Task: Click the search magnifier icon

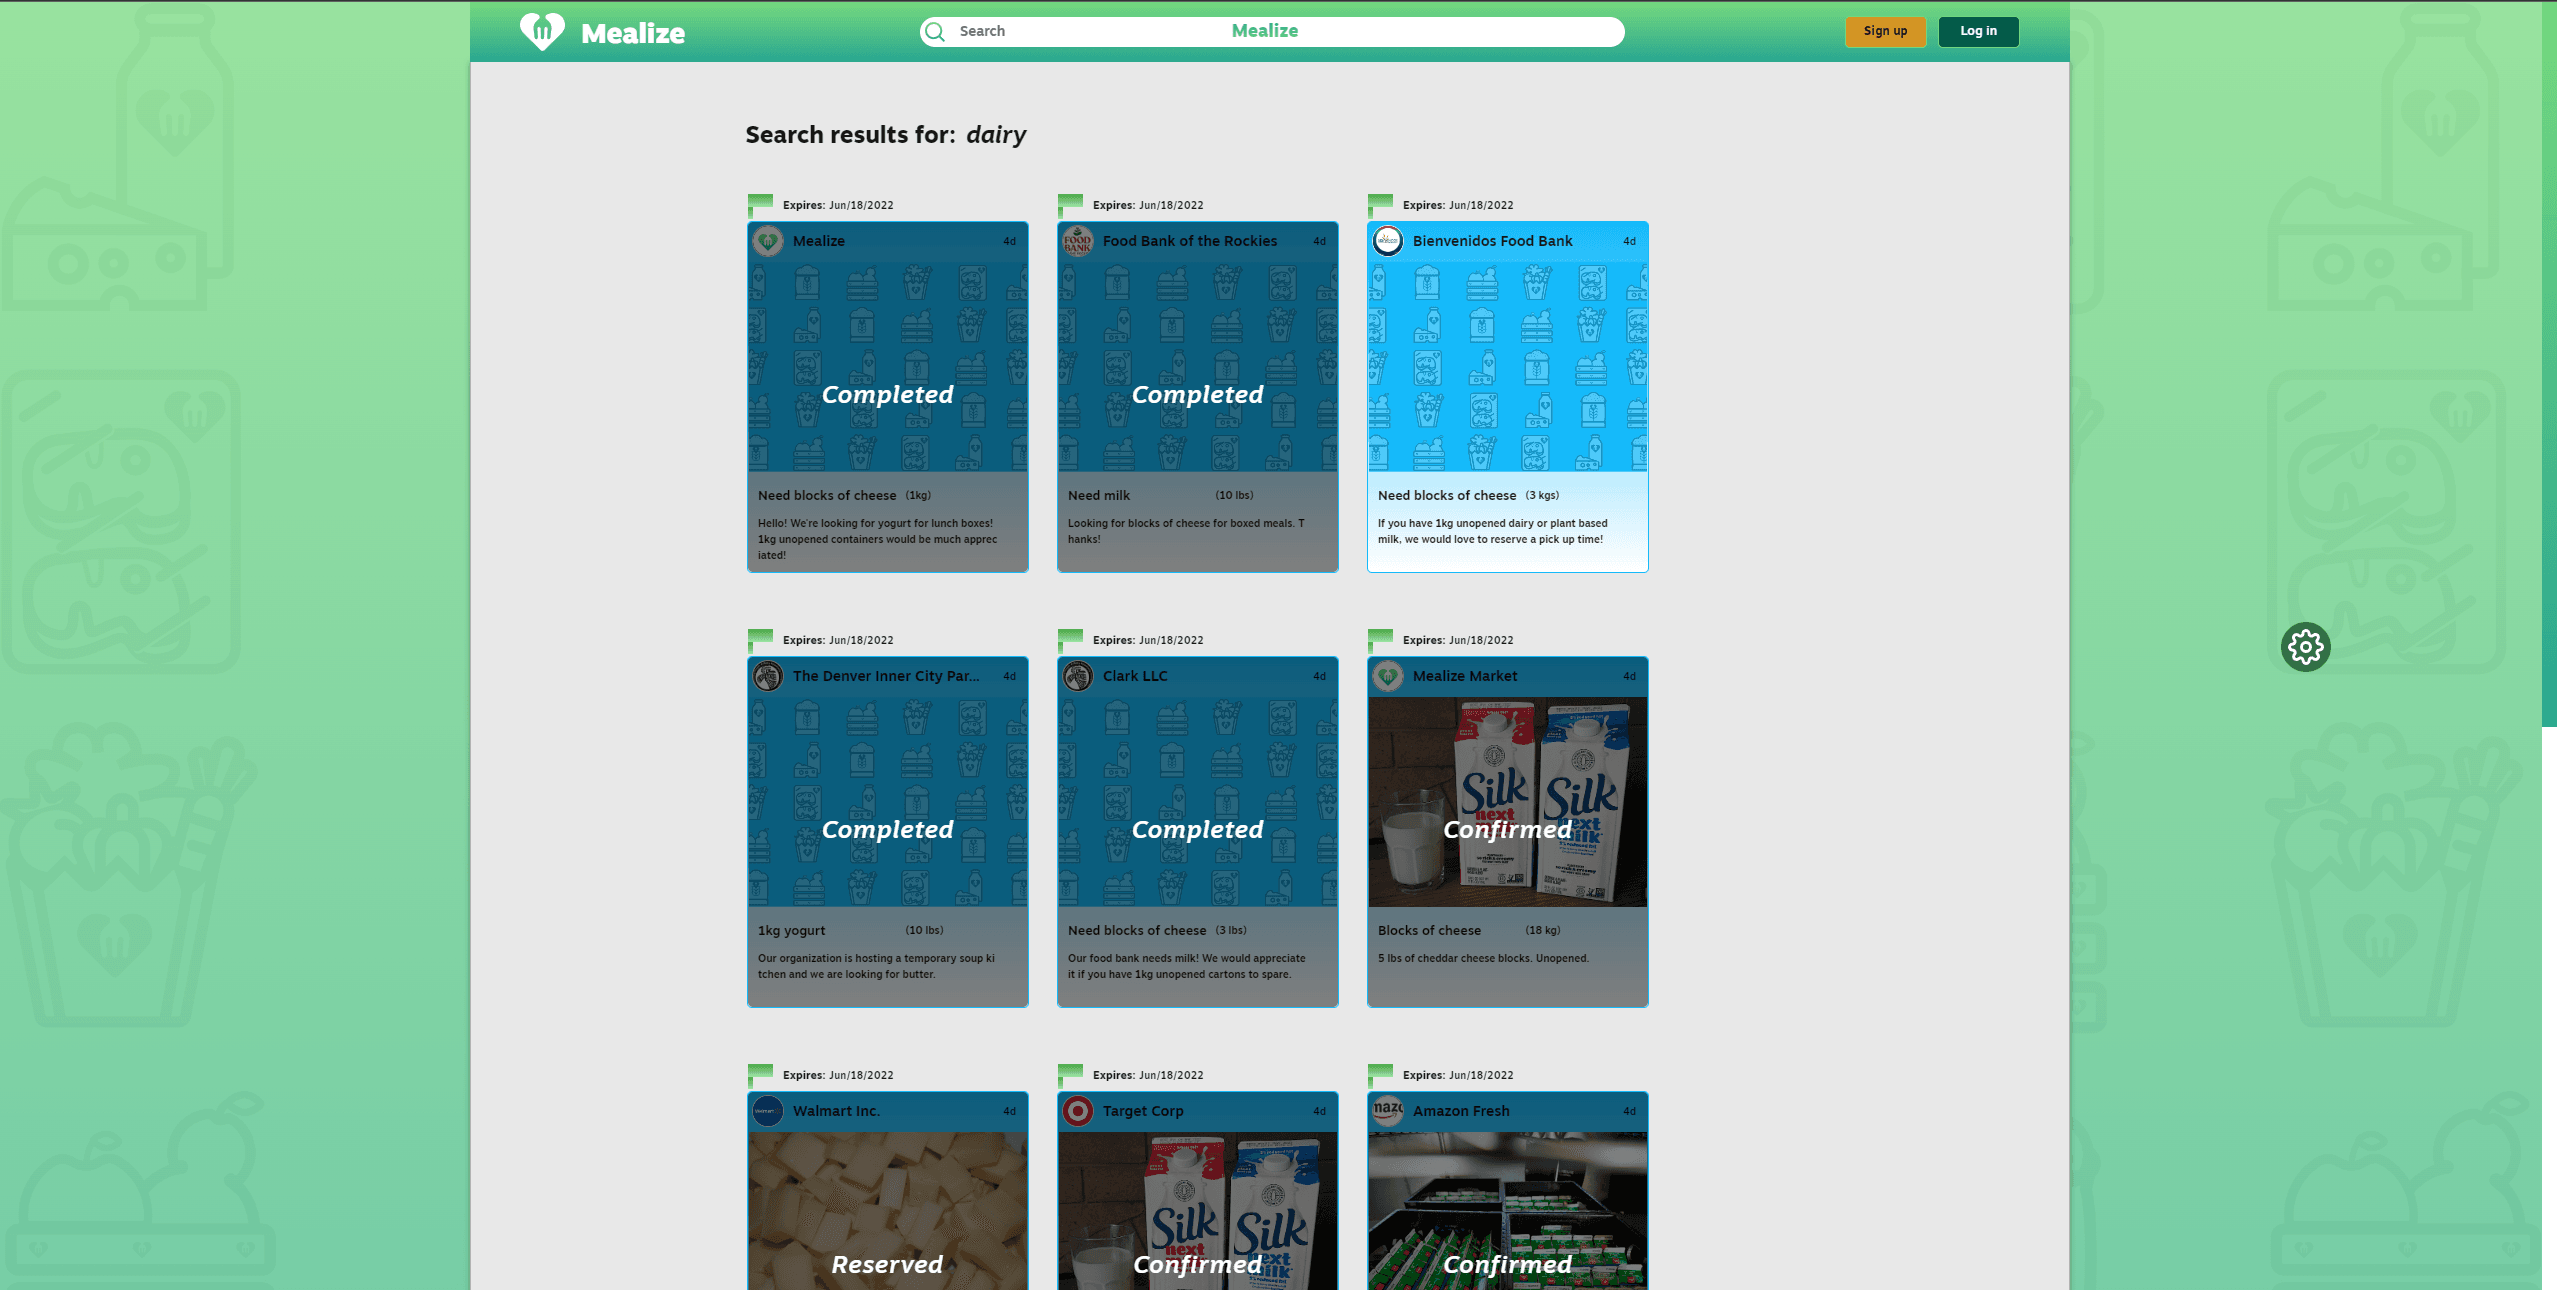Action: pyautogui.click(x=935, y=32)
